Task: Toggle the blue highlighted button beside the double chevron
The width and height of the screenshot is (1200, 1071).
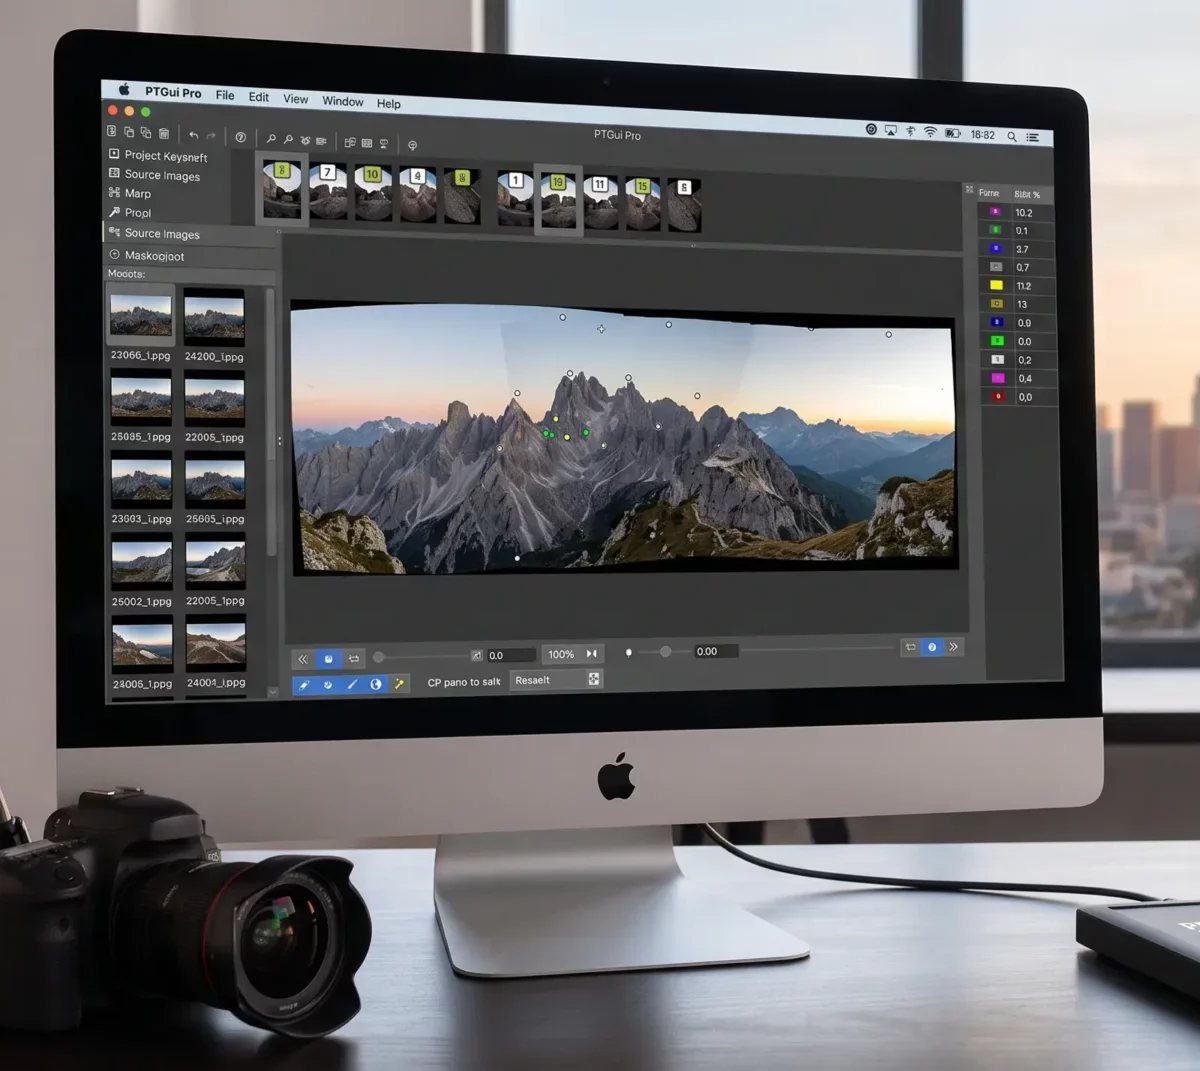Action: pos(328,659)
